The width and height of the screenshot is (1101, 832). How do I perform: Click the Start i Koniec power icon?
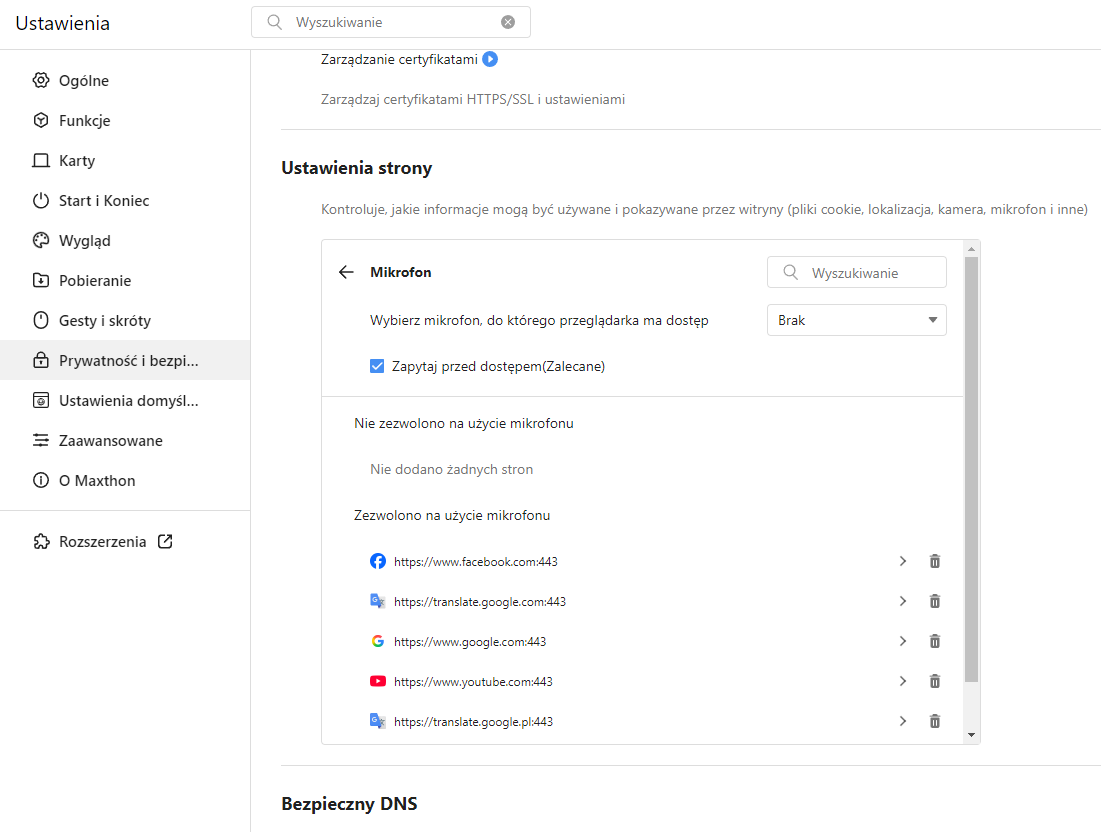click(41, 200)
